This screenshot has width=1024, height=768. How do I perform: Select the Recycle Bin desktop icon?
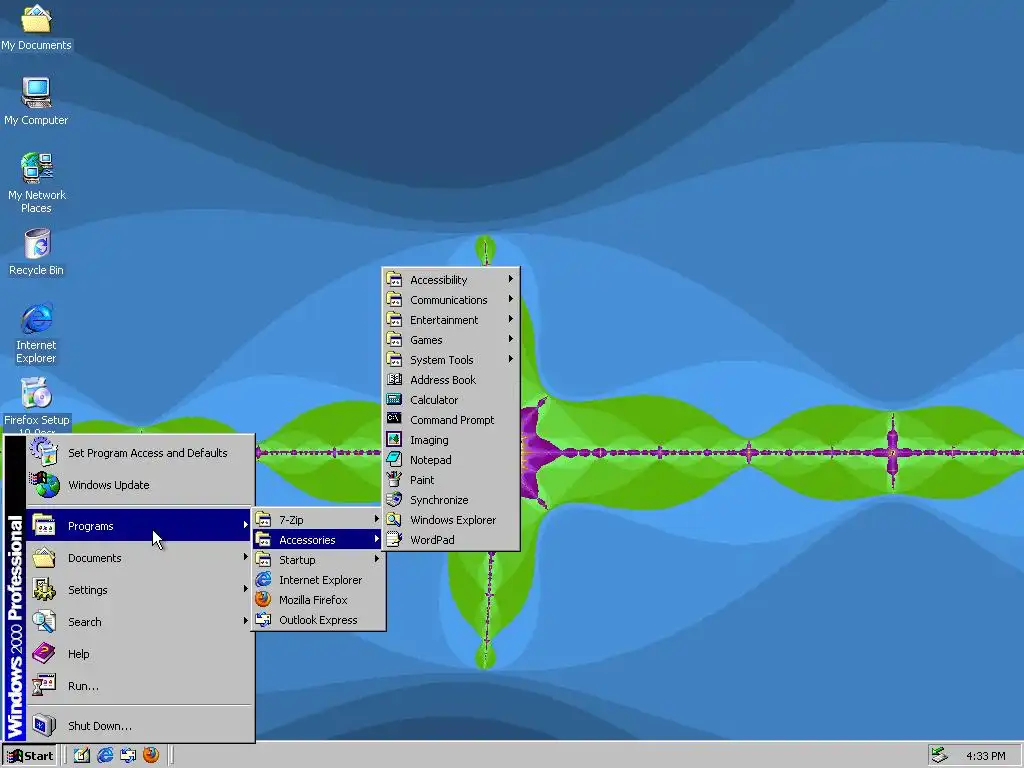click(37, 252)
